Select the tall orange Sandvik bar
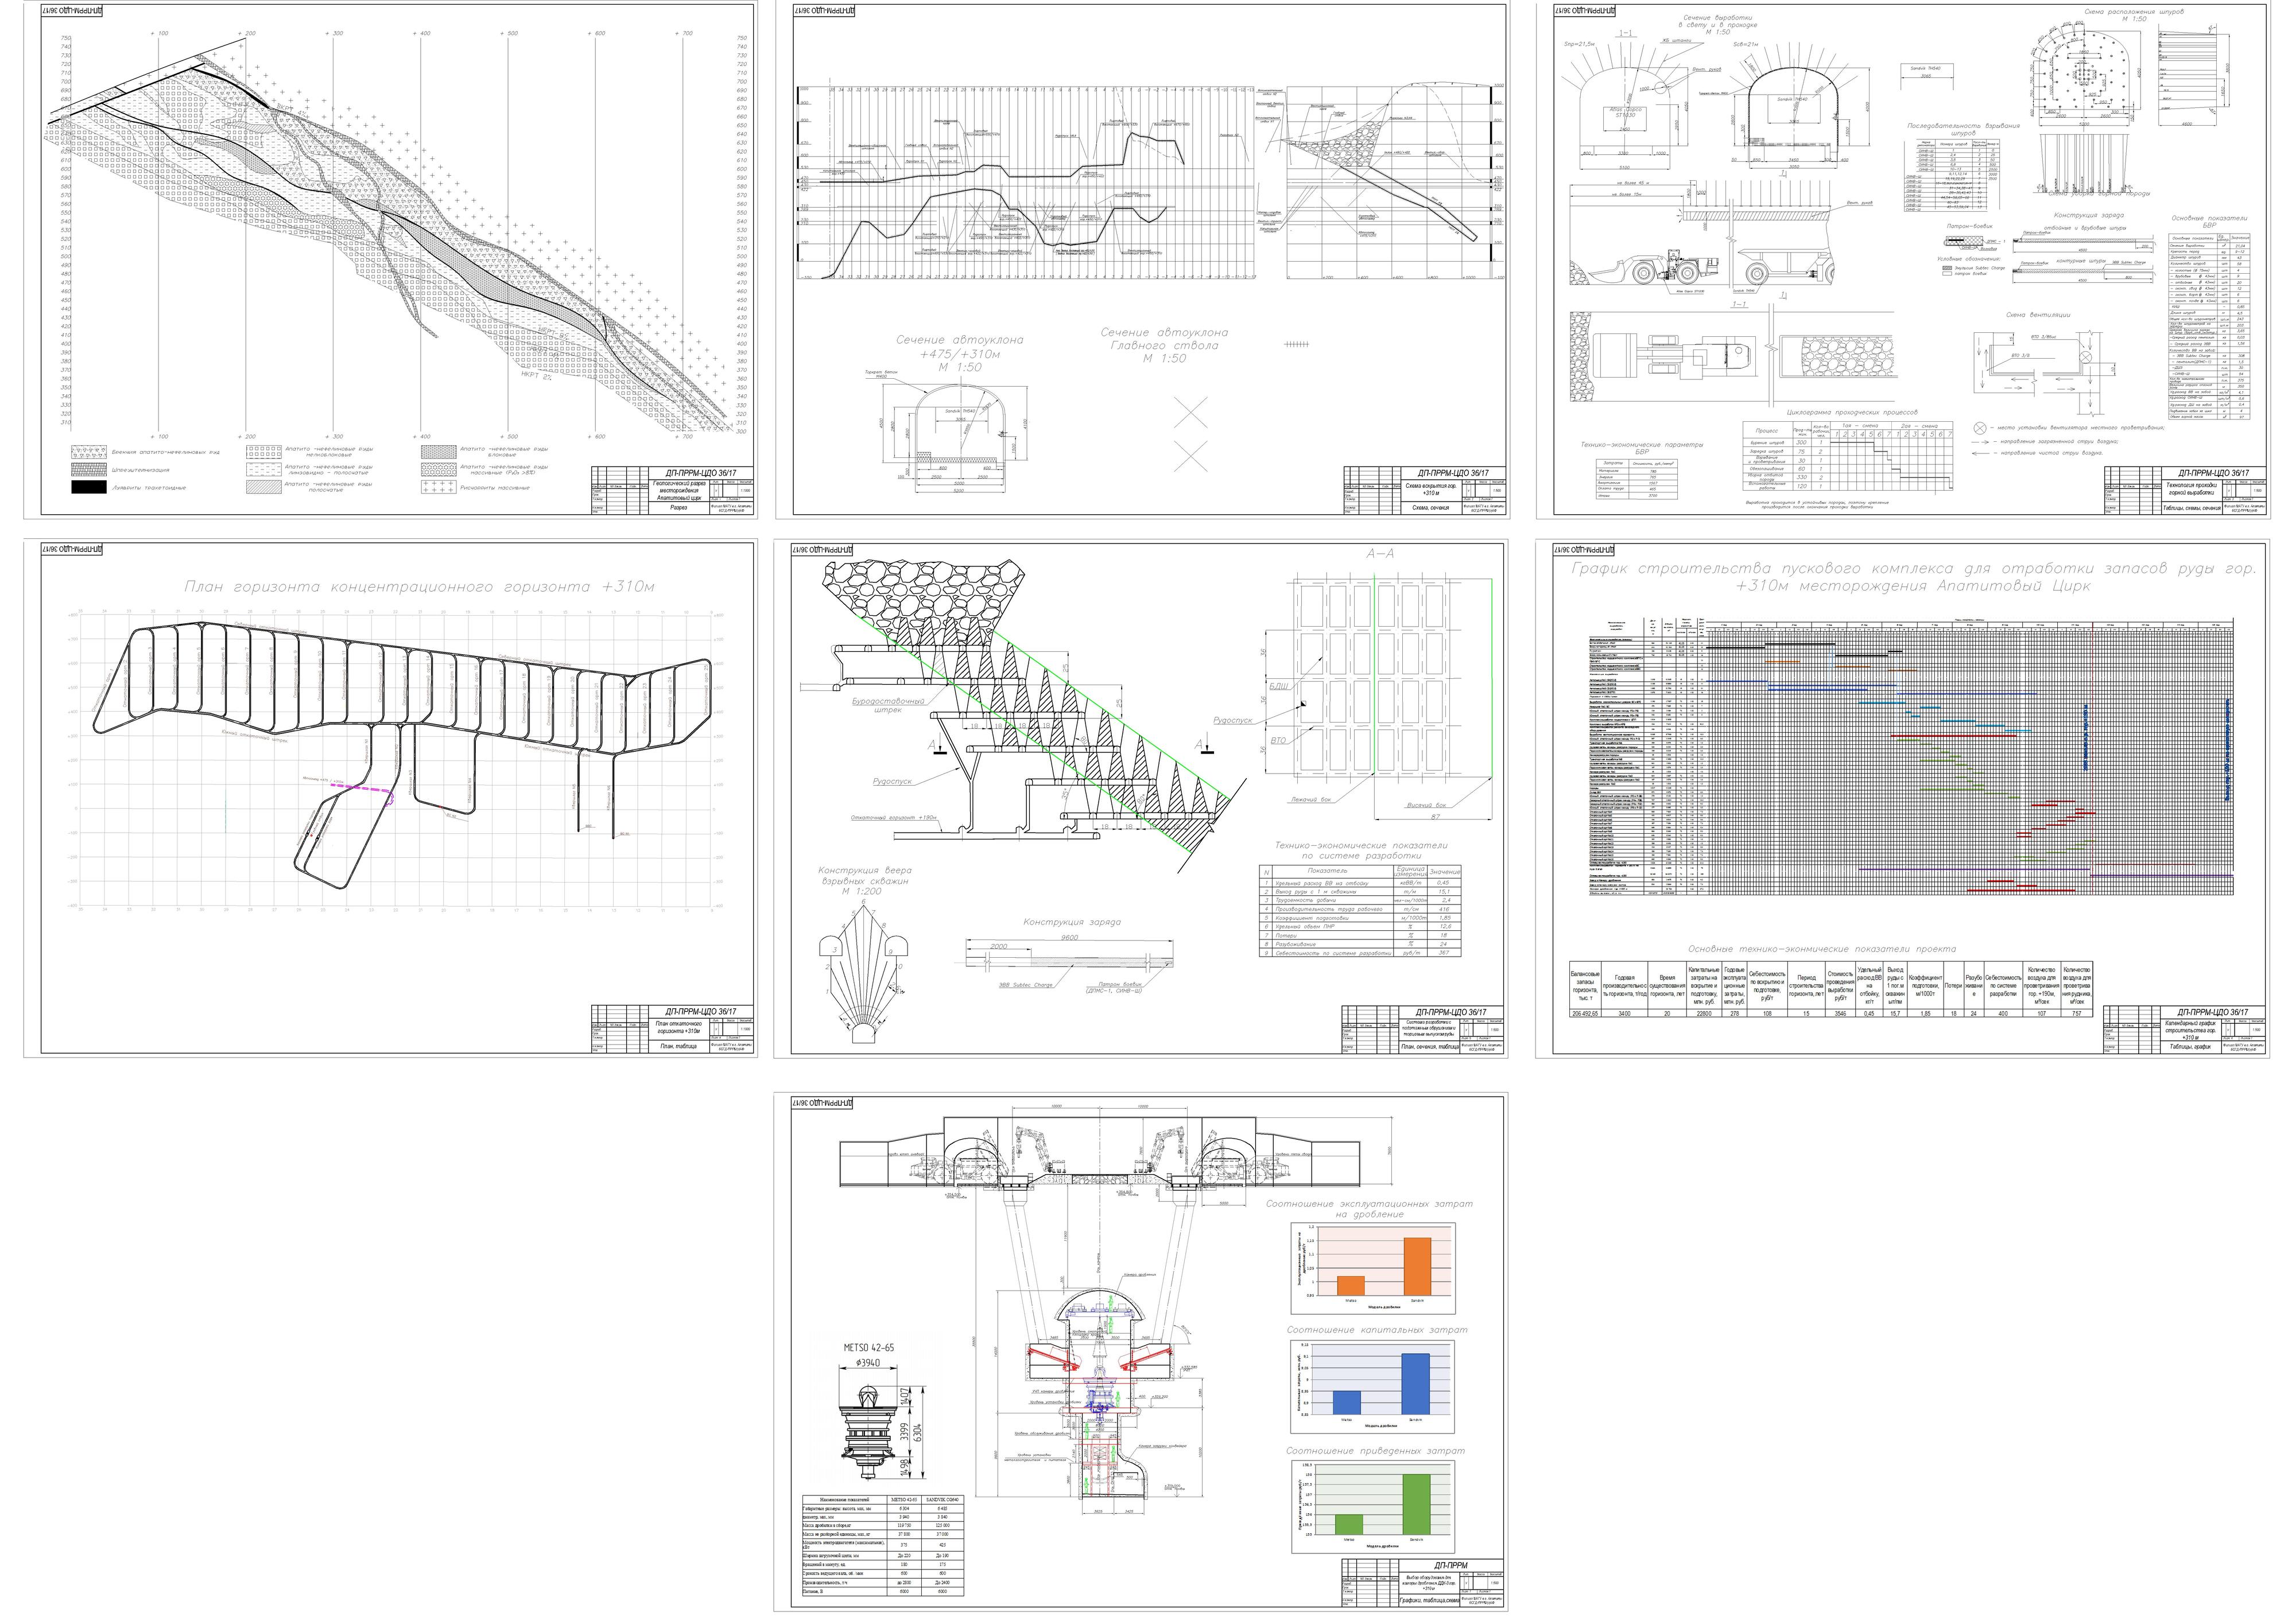The height and width of the screenshot is (1616, 2296). tap(1417, 1267)
